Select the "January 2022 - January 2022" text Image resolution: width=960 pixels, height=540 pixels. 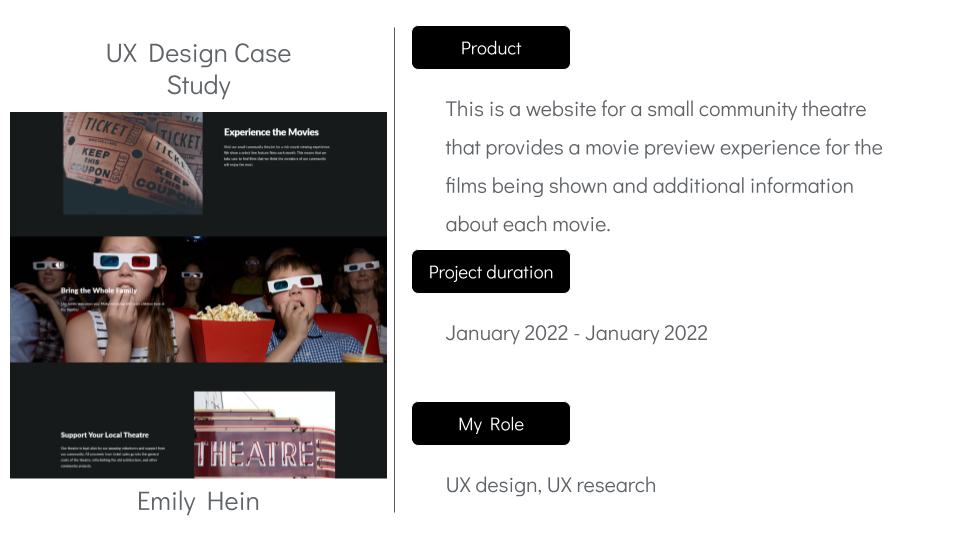pyautogui.click(x=576, y=333)
